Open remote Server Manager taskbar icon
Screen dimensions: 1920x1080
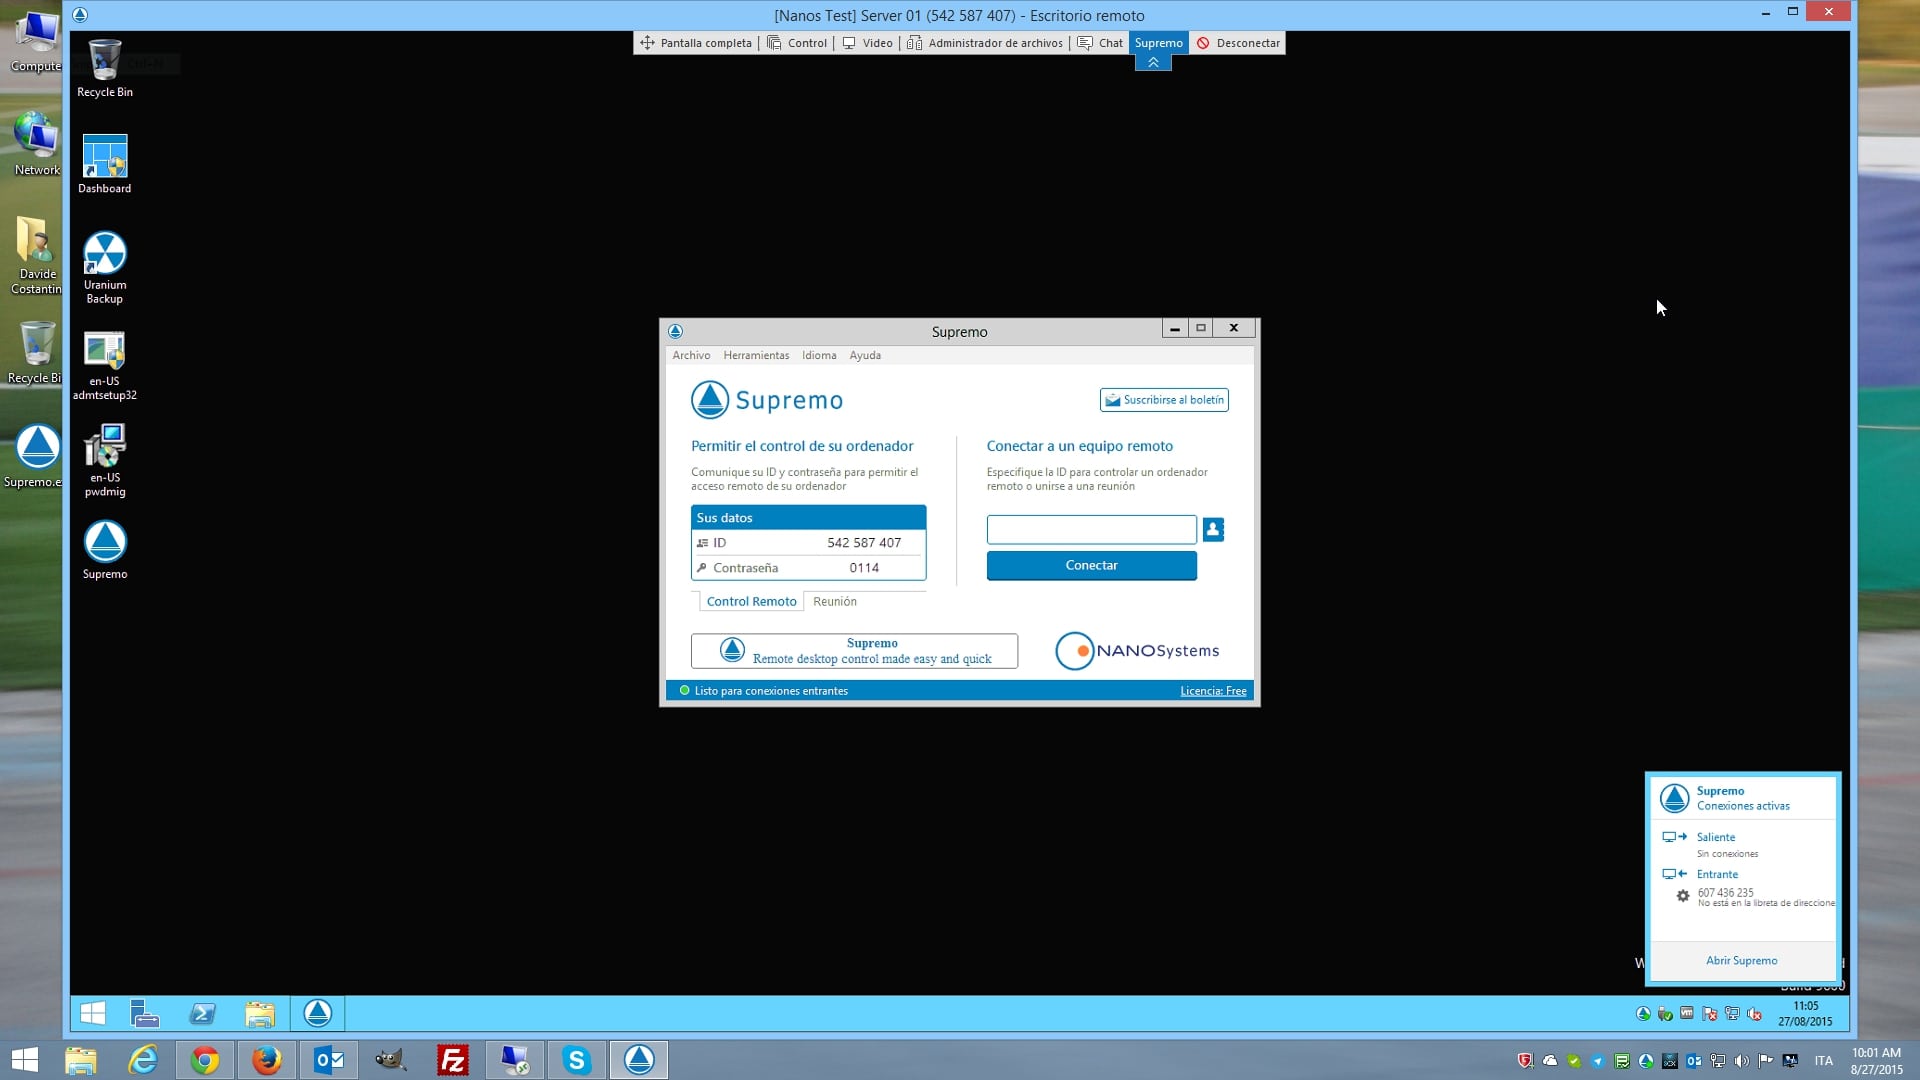point(145,1014)
